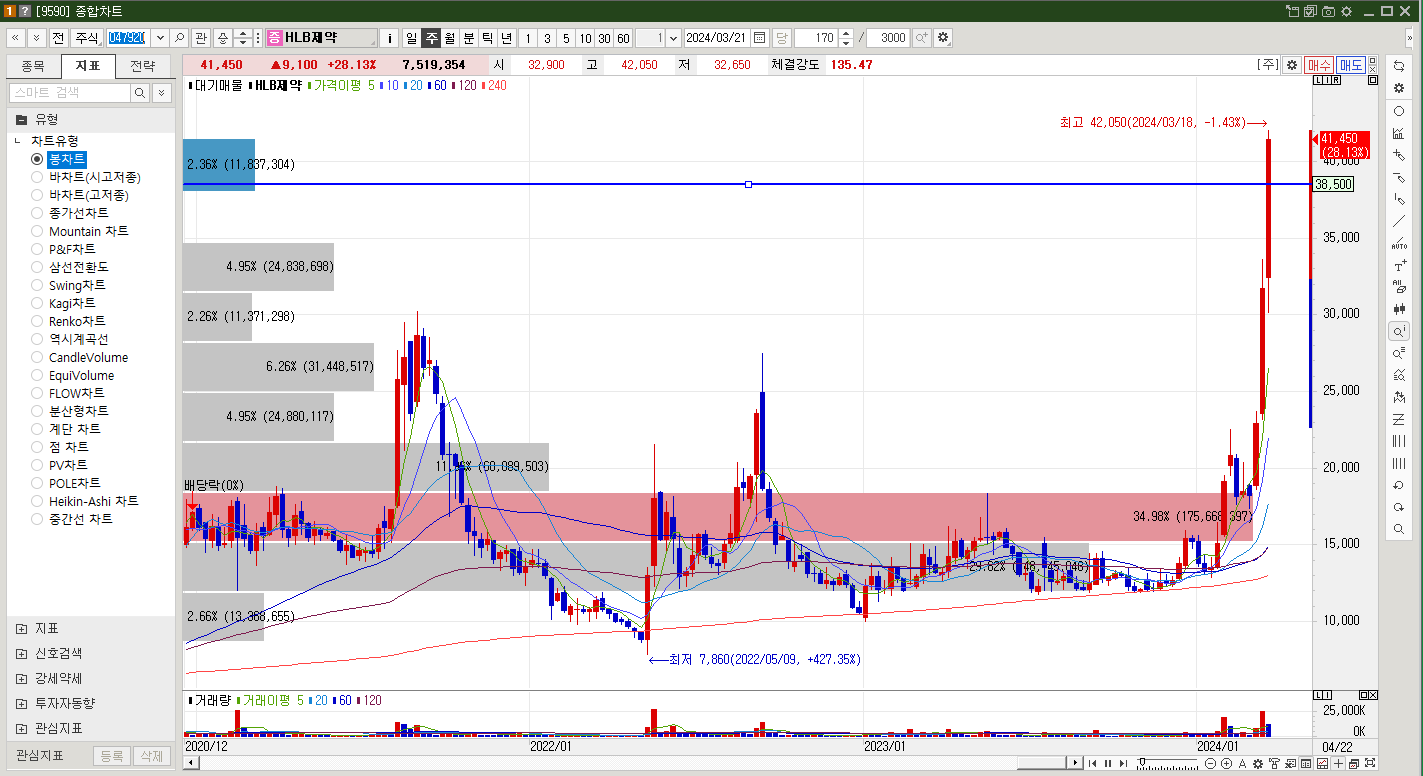Select the 월 (monthly) period button

point(450,38)
